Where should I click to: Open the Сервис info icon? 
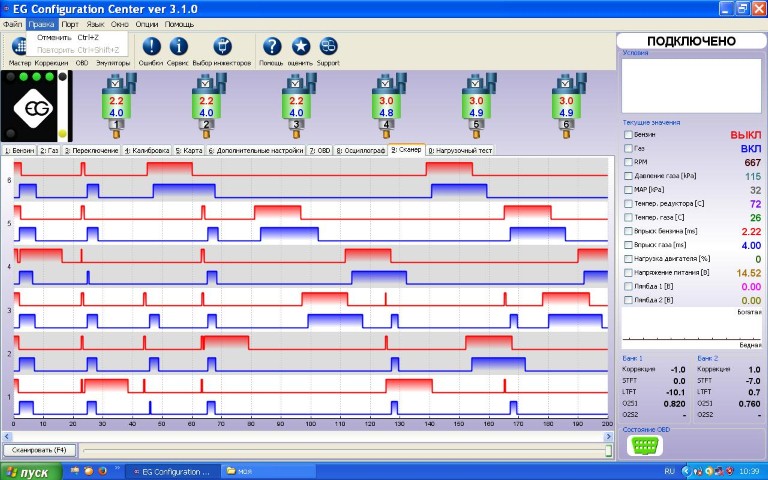(x=179, y=46)
